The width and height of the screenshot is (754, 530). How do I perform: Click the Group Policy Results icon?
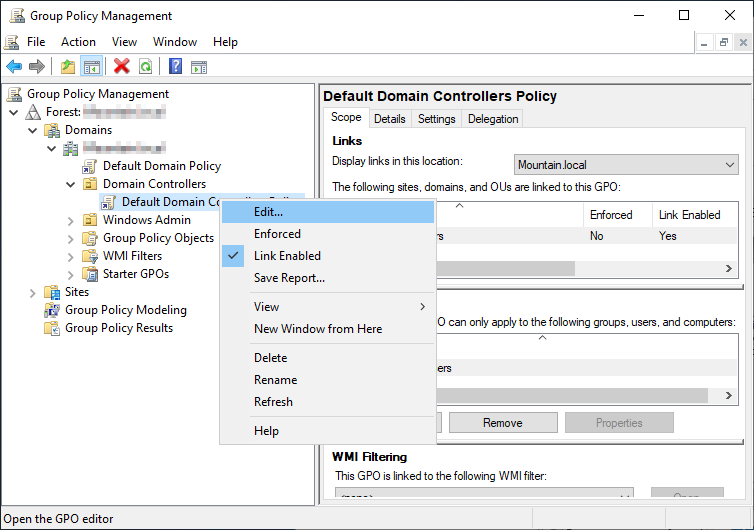[52, 328]
